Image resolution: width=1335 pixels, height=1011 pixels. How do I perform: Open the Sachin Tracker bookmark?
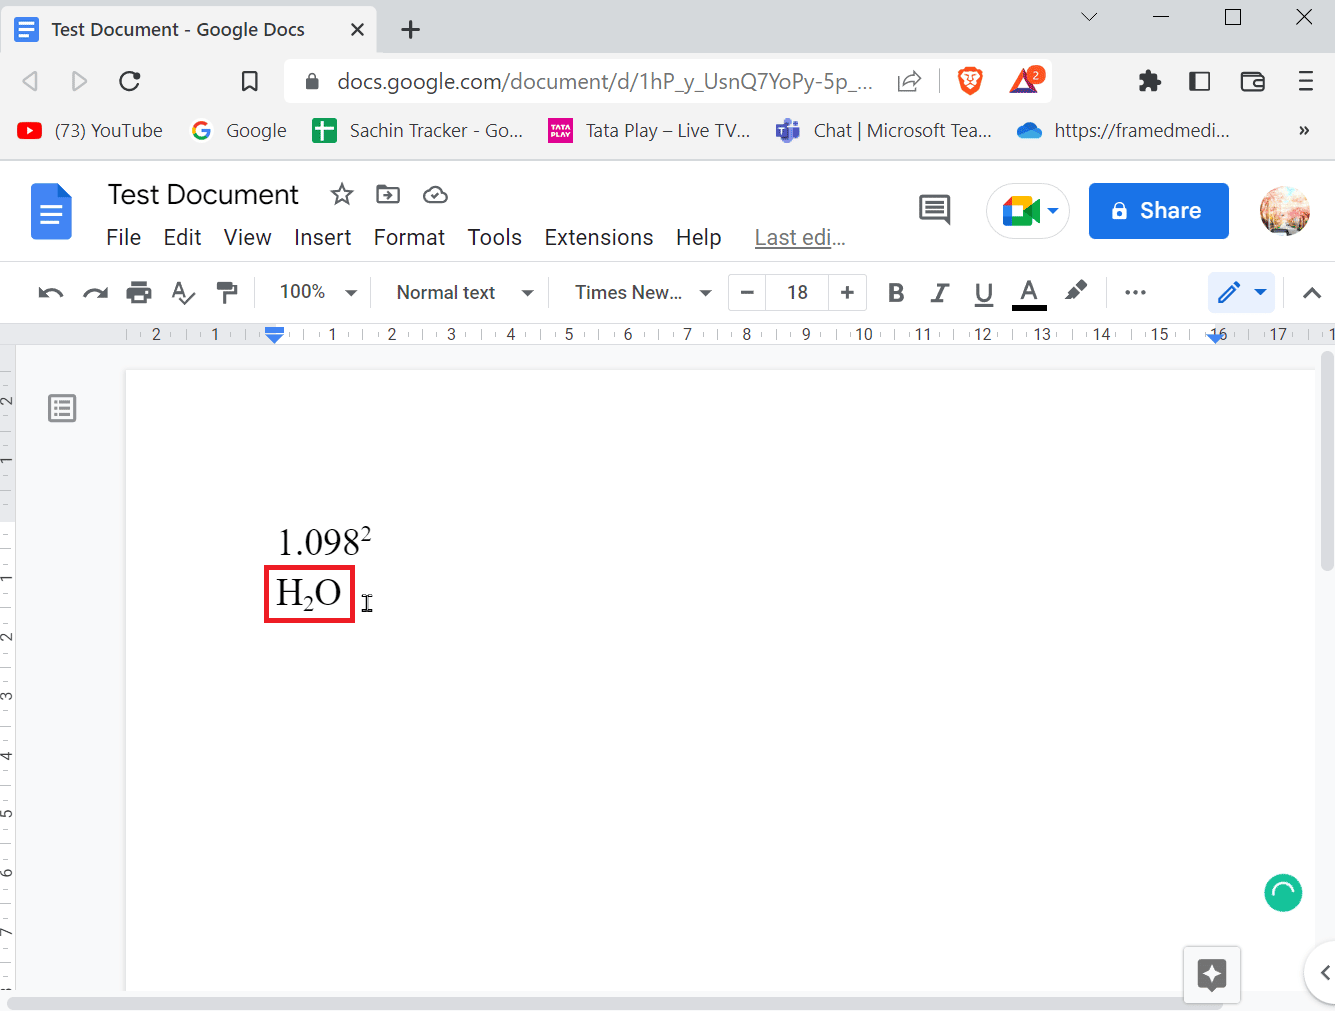[418, 131]
